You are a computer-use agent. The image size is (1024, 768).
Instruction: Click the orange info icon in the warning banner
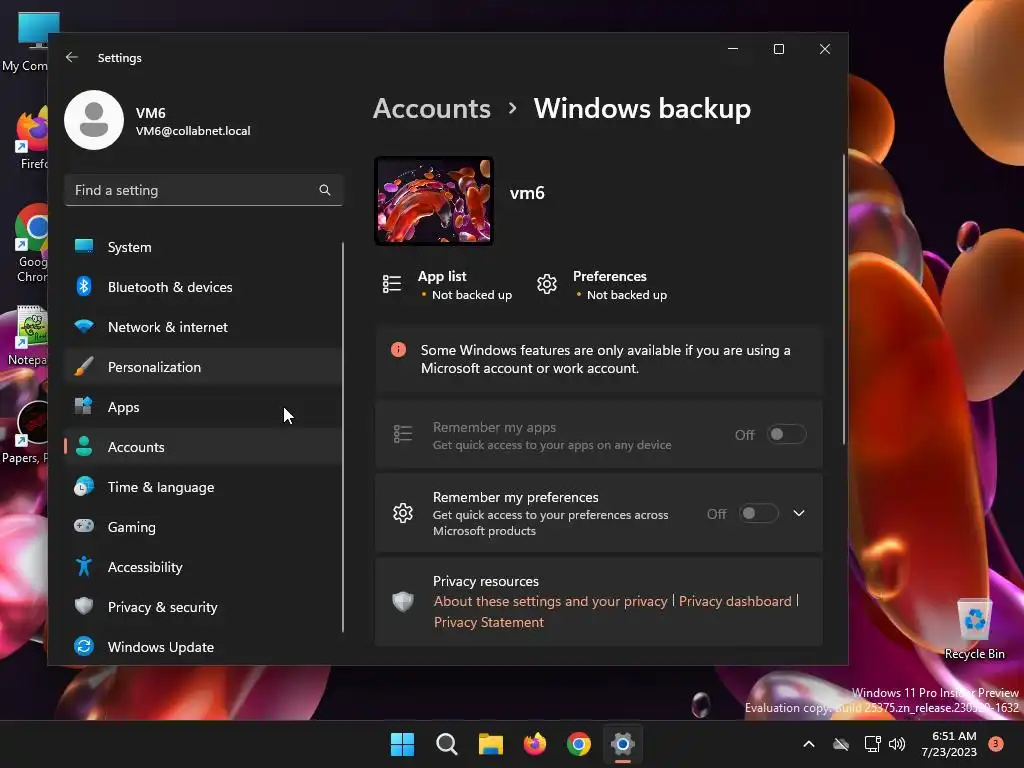pyautogui.click(x=398, y=349)
